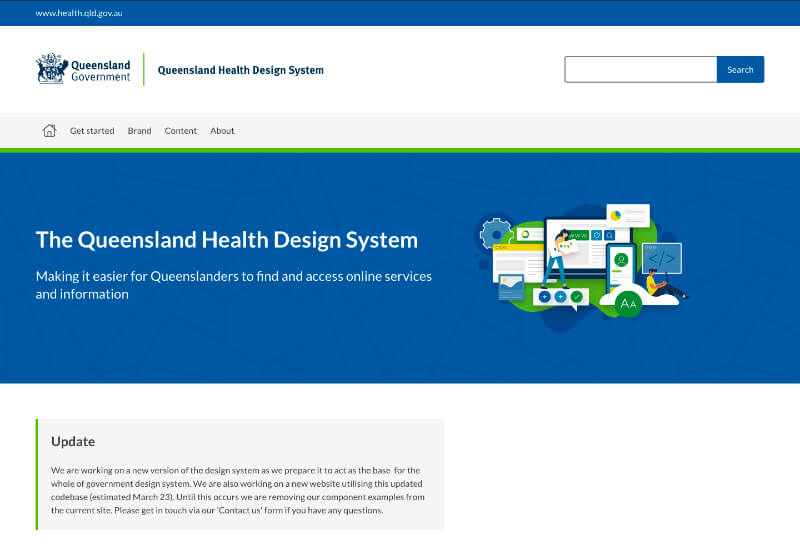Click the Update notice heading
Image resolution: width=800 pixels, height=555 pixels.
coord(73,441)
